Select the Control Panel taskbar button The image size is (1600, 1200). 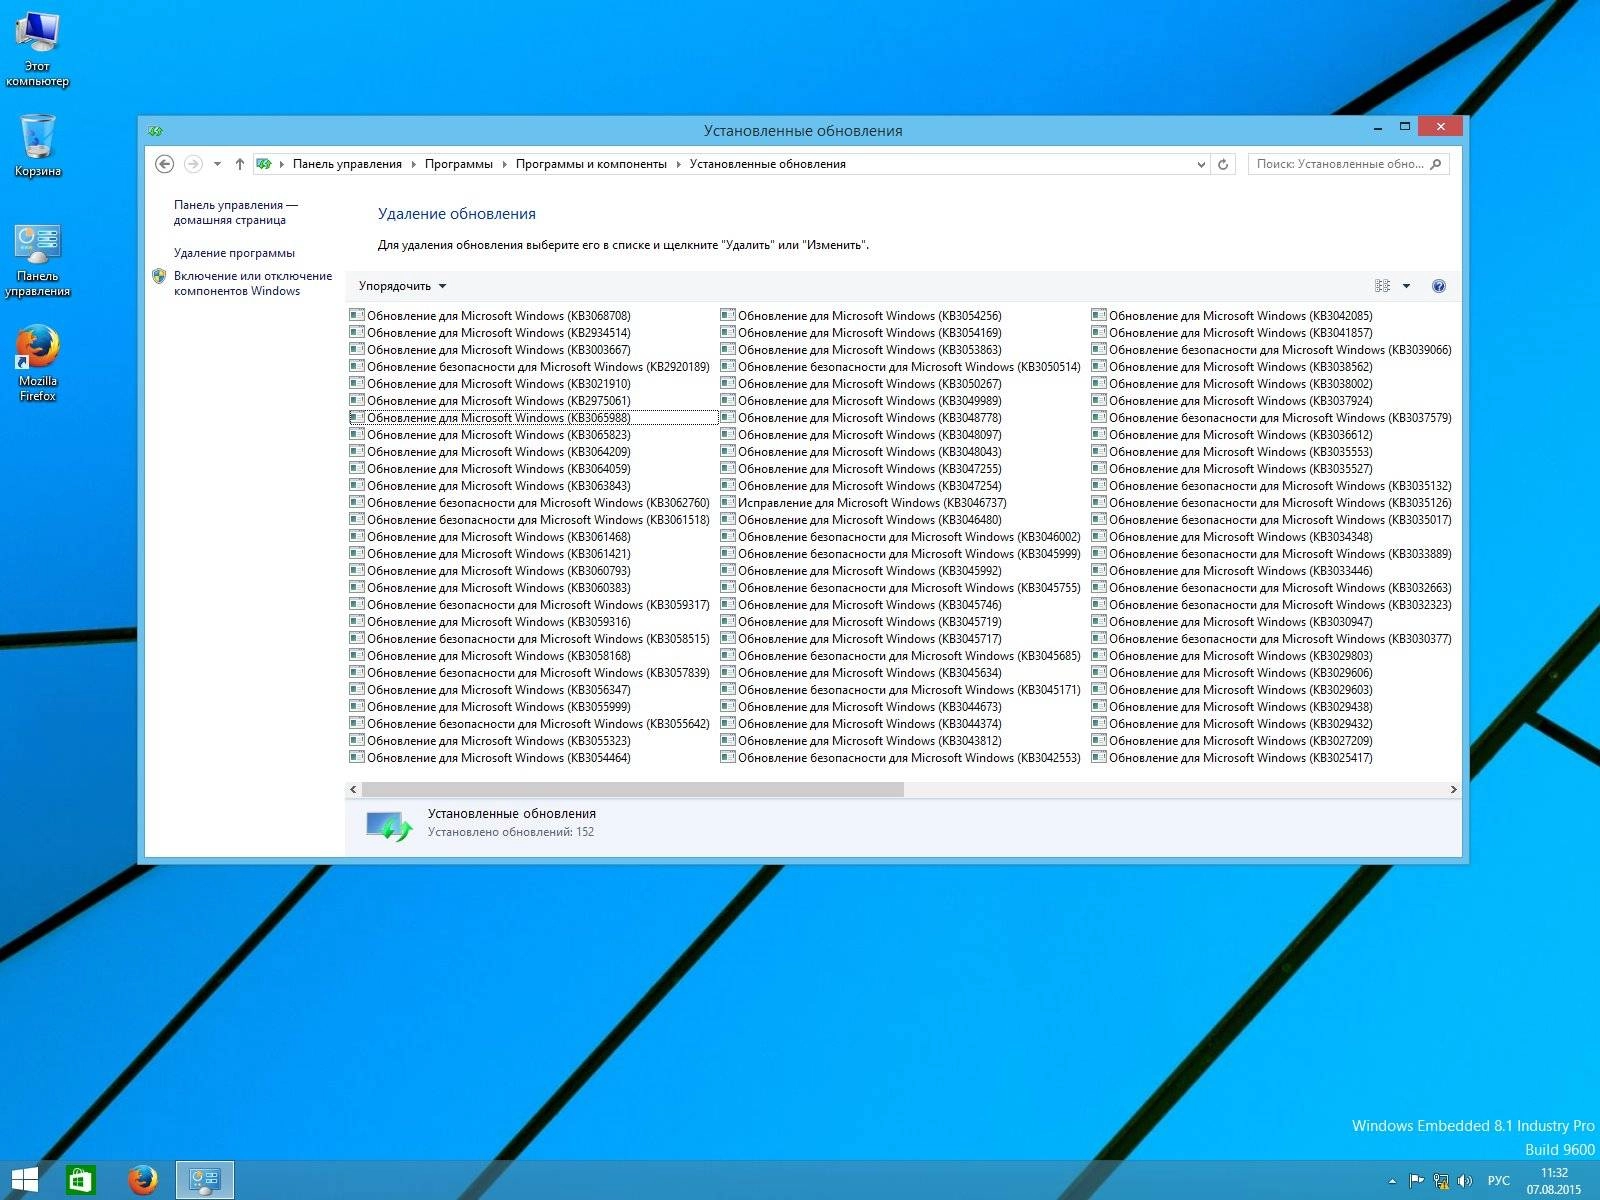pos(205,1180)
